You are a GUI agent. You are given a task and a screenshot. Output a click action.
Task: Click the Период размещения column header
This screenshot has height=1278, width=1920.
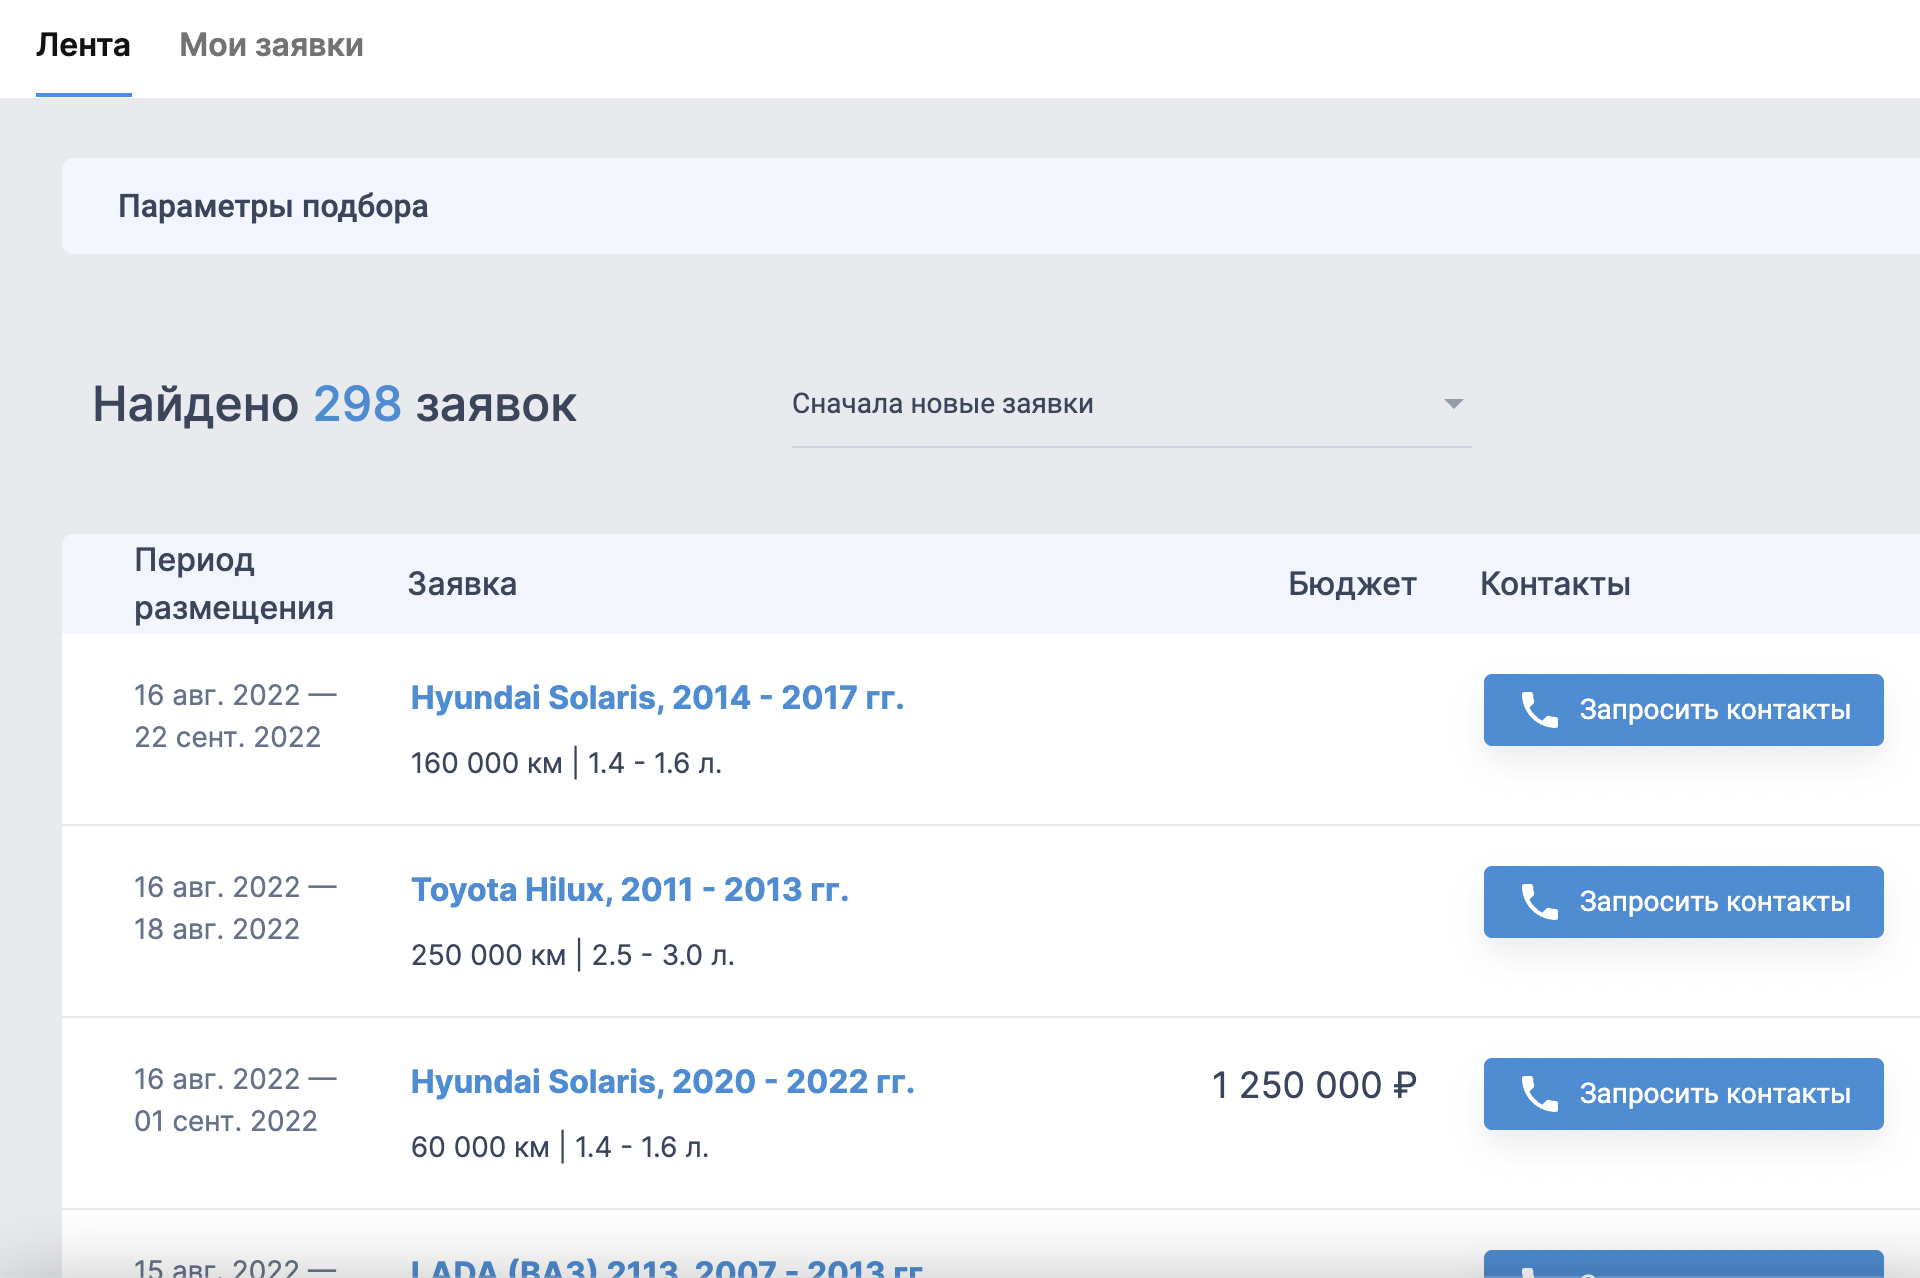pyautogui.click(x=234, y=584)
